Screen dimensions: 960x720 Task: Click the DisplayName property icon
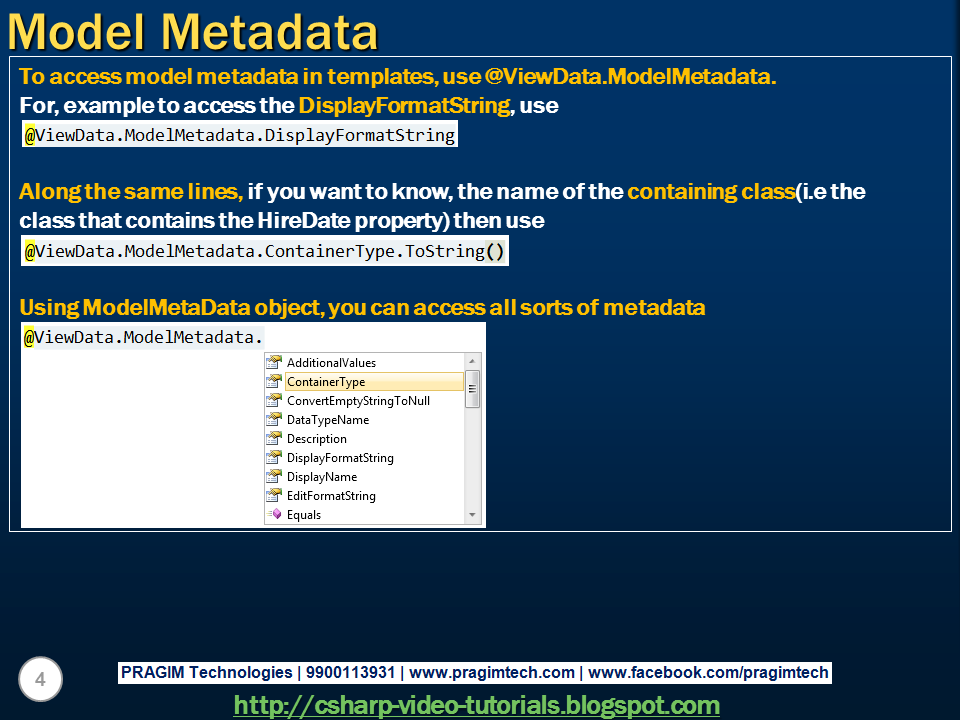click(x=274, y=476)
